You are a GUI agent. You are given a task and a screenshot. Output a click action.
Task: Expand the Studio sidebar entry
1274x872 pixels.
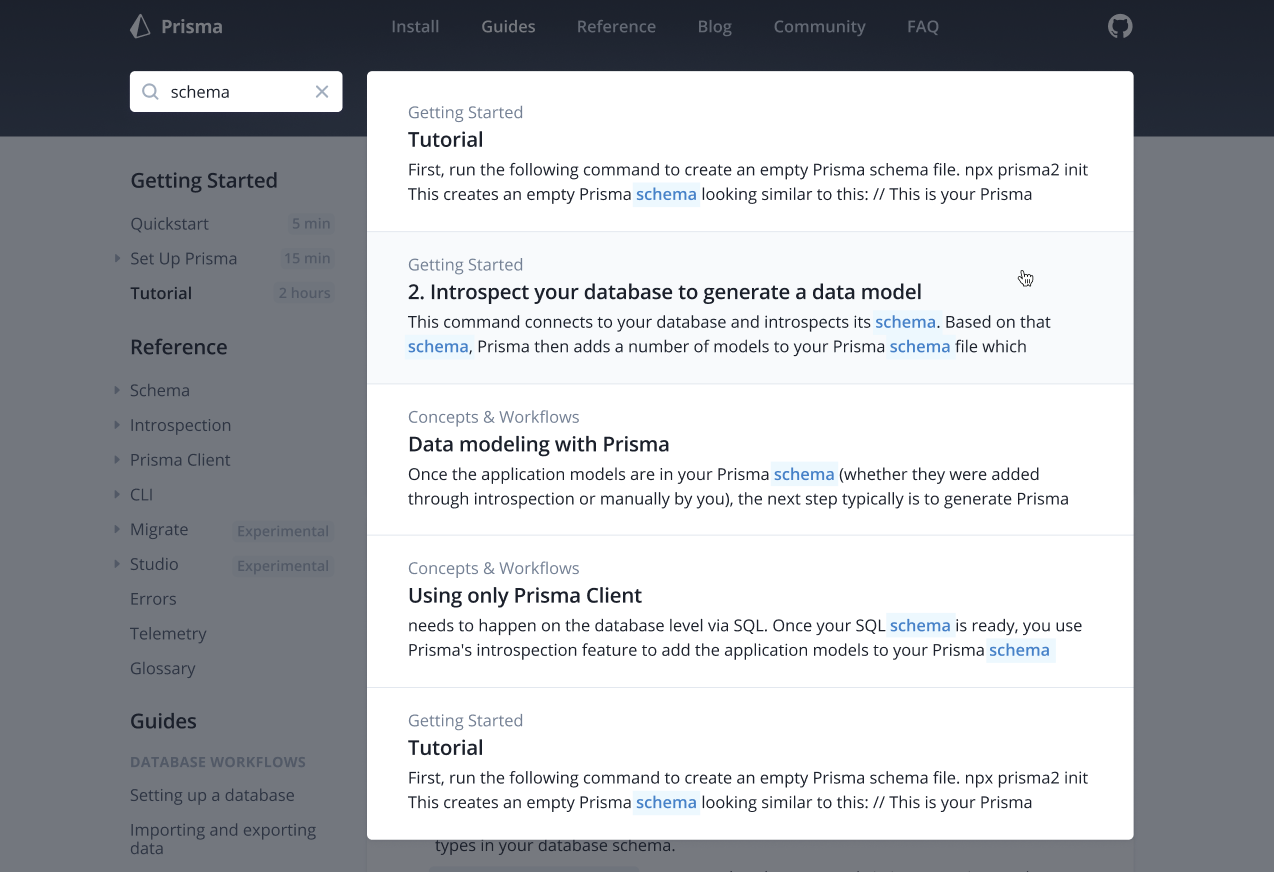click(x=117, y=564)
